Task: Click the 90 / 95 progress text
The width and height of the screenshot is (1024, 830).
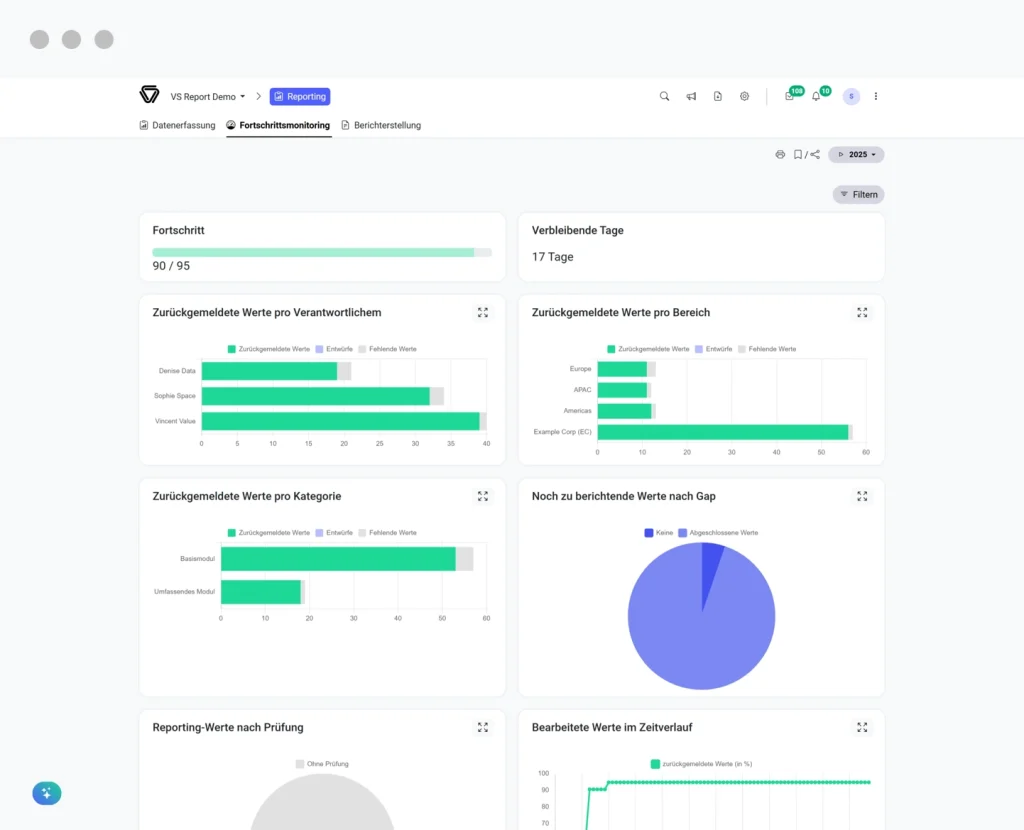Action: pyautogui.click(x=171, y=266)
